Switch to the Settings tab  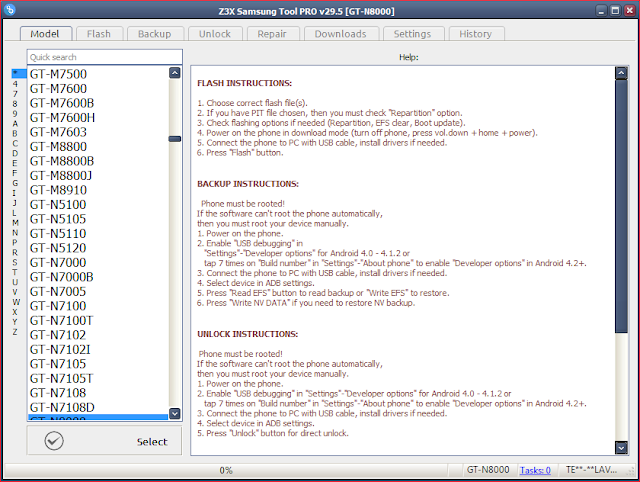(413, 34)
